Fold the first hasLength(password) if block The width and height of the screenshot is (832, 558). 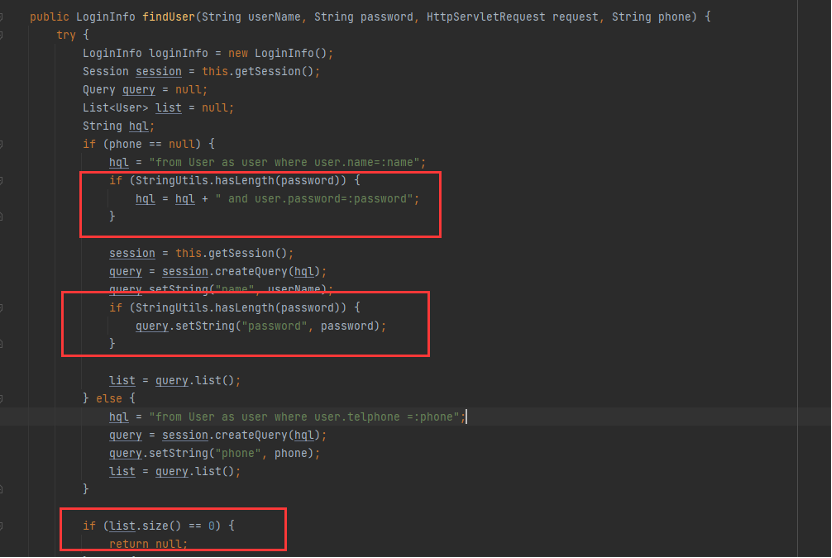pos(3,180)
